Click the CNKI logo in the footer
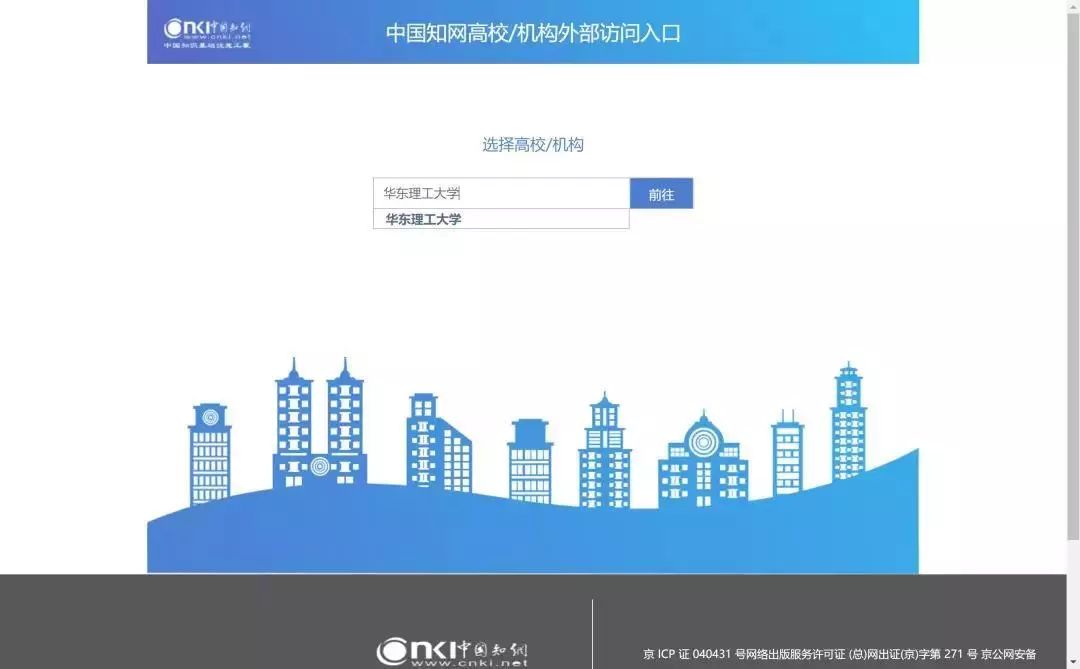 pos(453,652)
